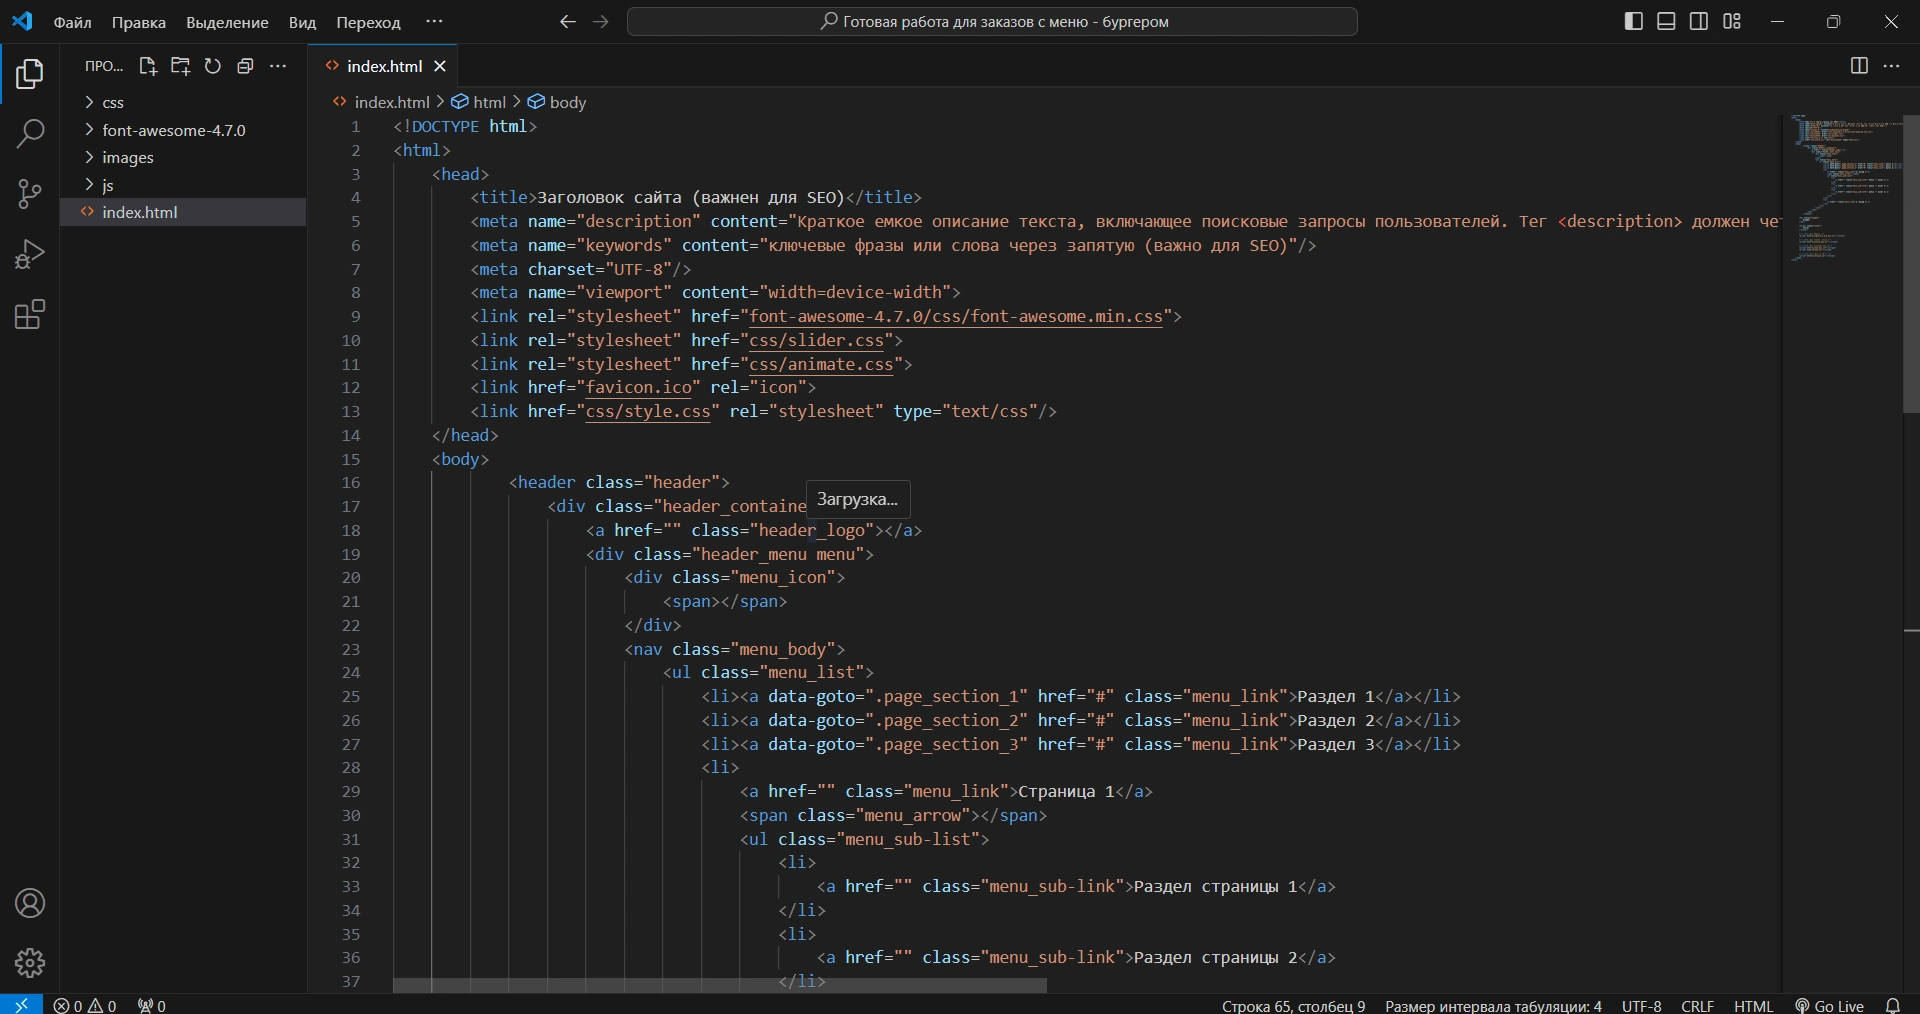Viewport: 1920px width, 1014px height.
Task: Open the Accounts icon in activity bar
Action: coord(29,903)
